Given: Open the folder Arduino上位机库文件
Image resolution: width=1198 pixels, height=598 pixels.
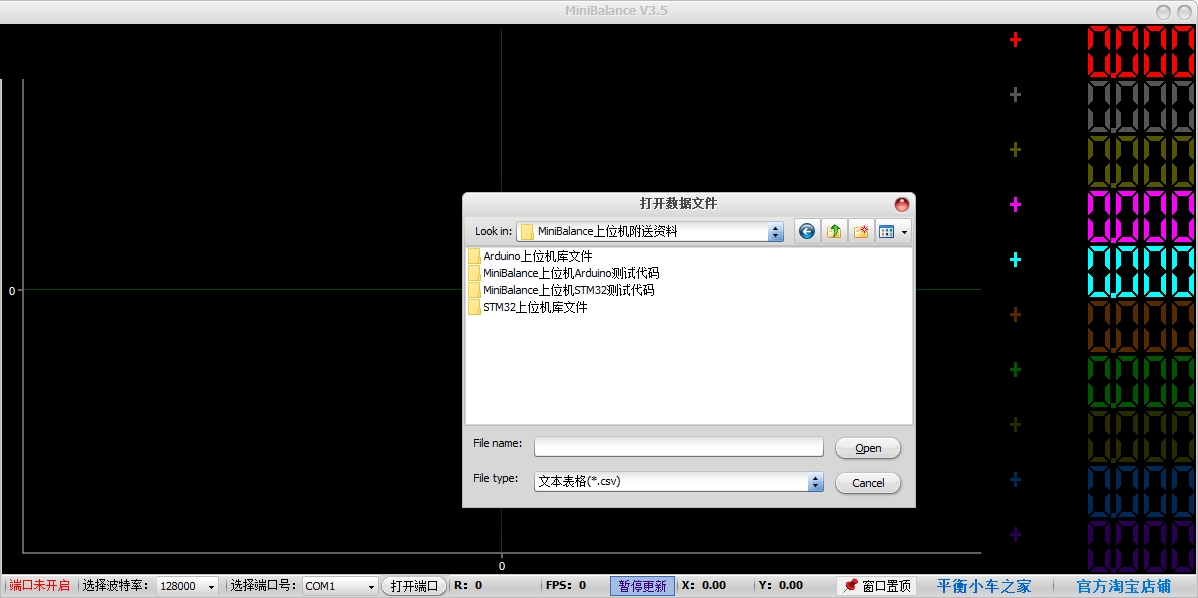Looking at the screenshot, I should click(x=530, y=256).
